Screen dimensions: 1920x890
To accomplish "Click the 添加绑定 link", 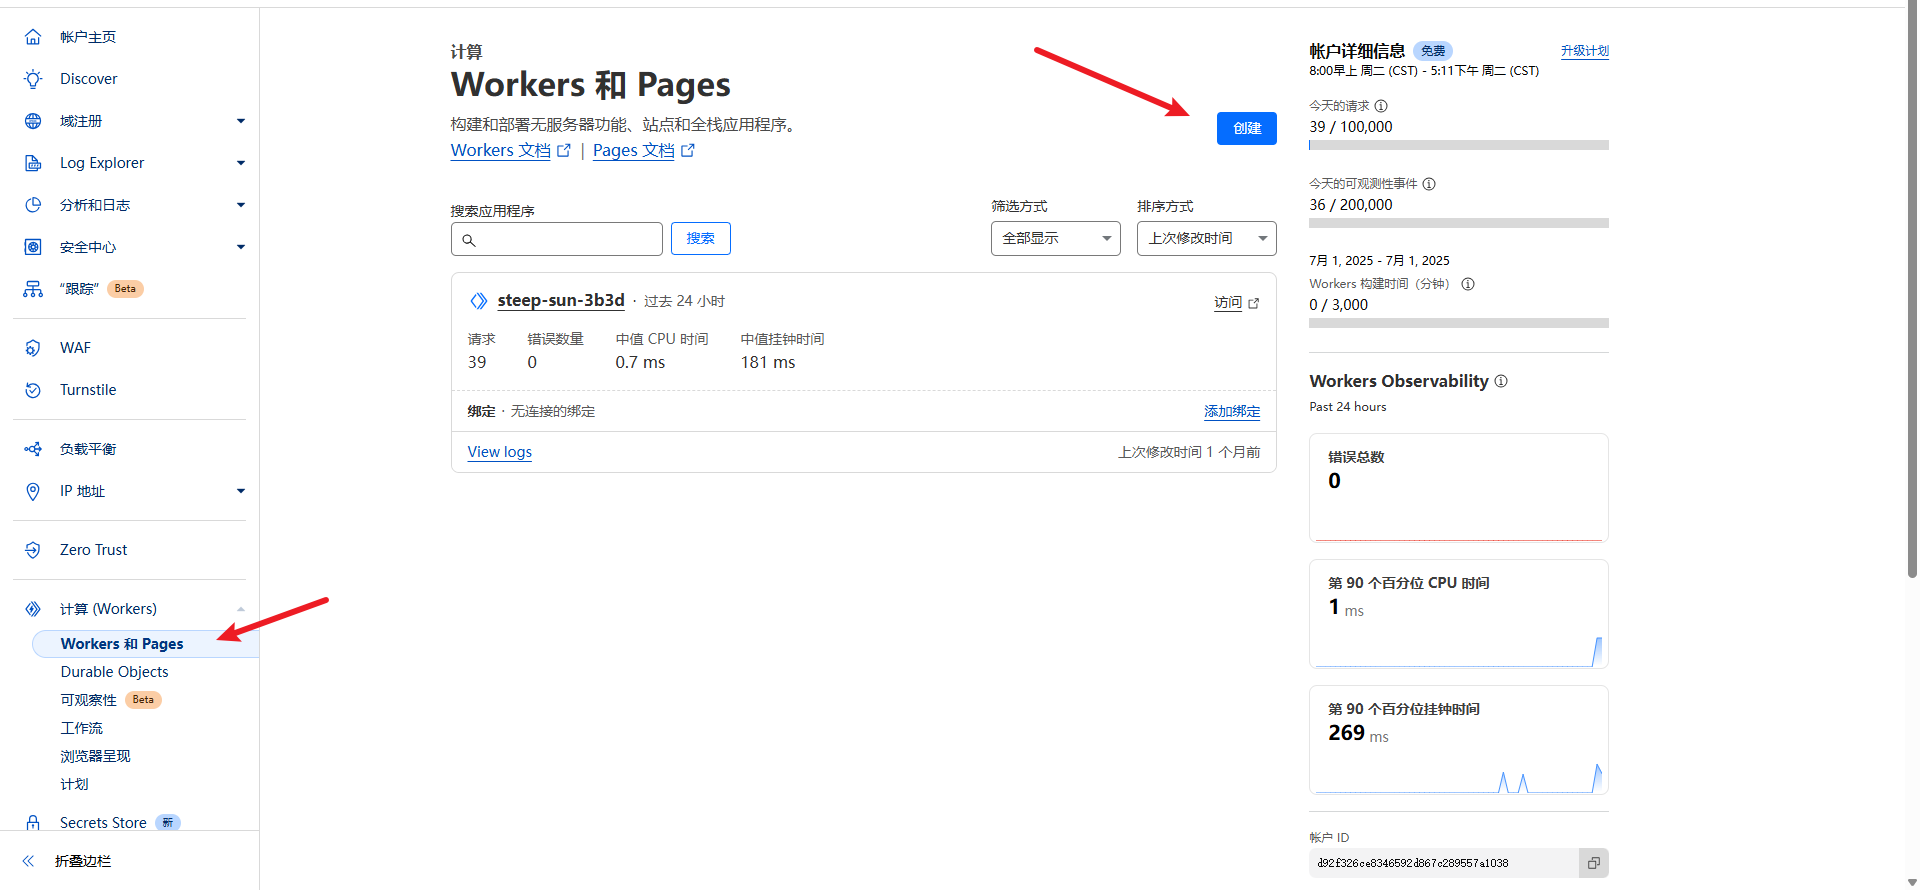I will point(1231,411).
